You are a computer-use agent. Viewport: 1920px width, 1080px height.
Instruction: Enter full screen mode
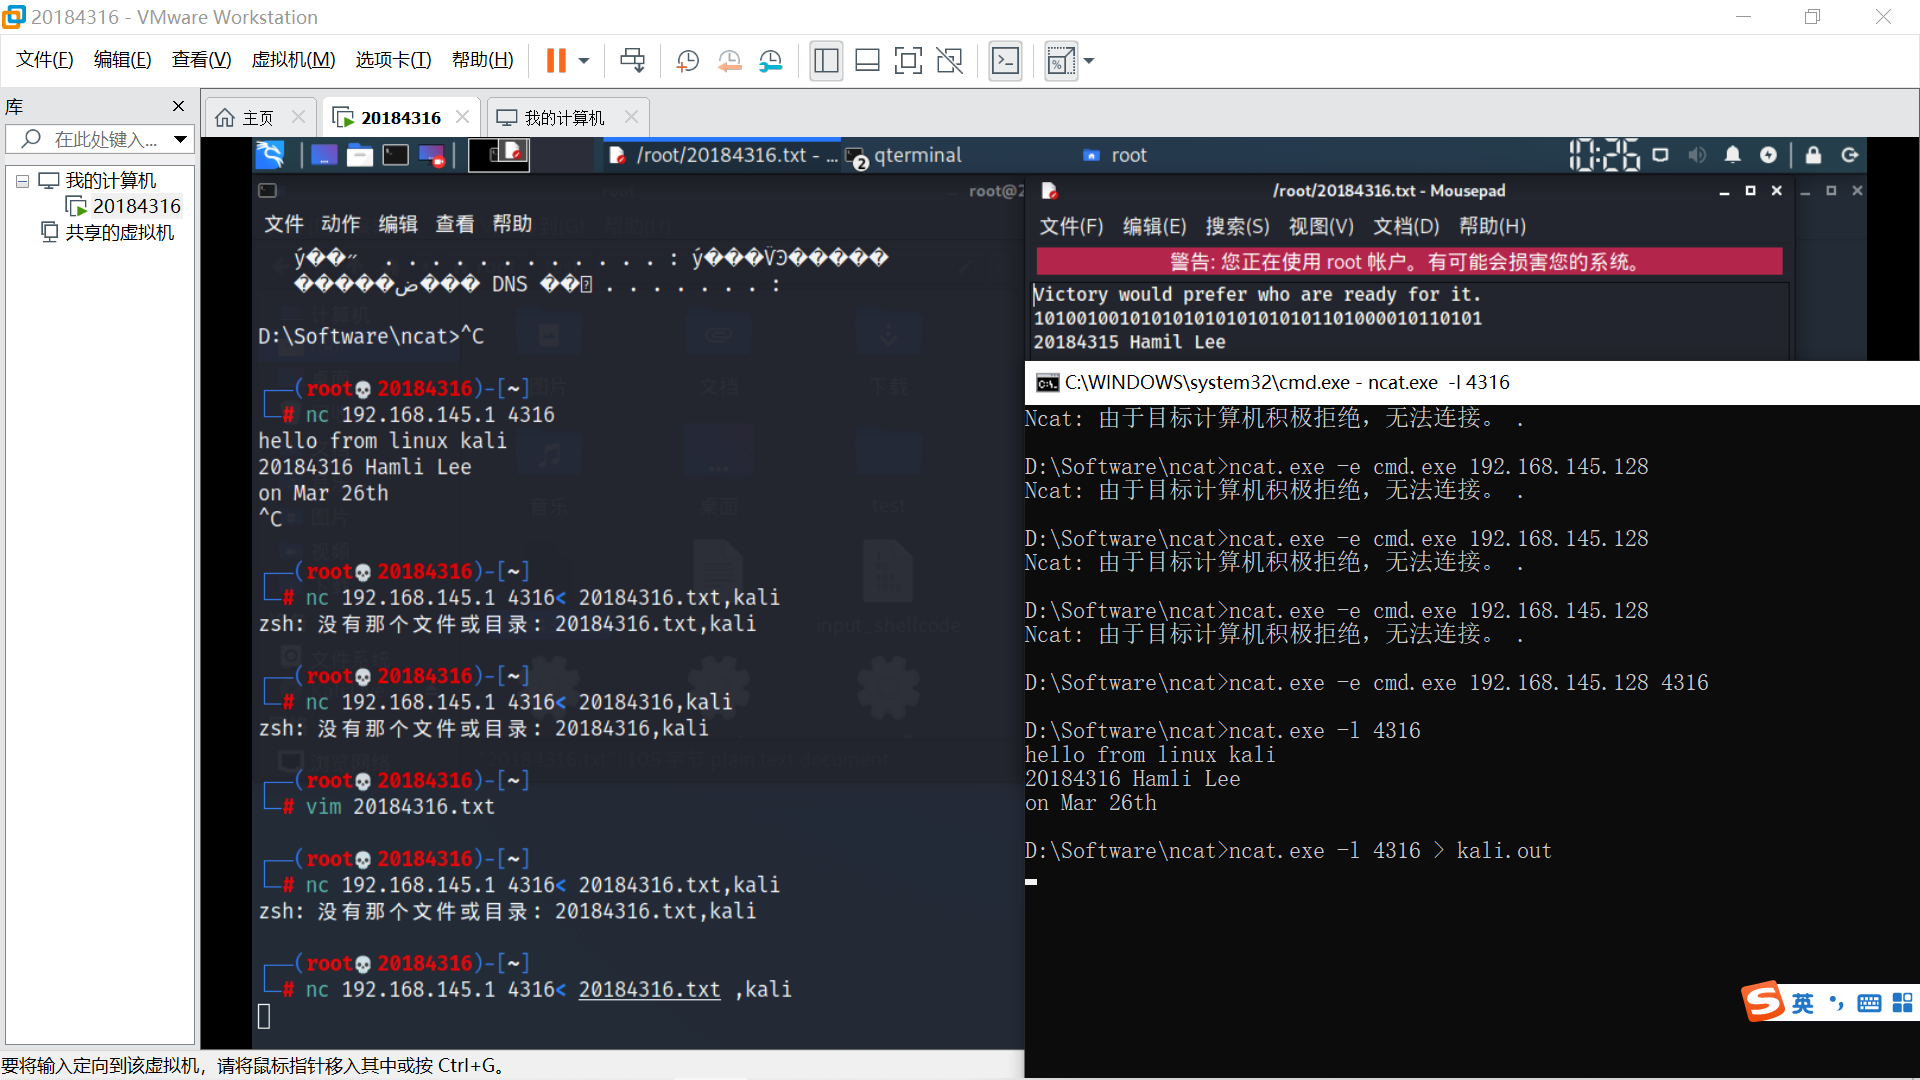pyautogui.click(x=908, y=61)
